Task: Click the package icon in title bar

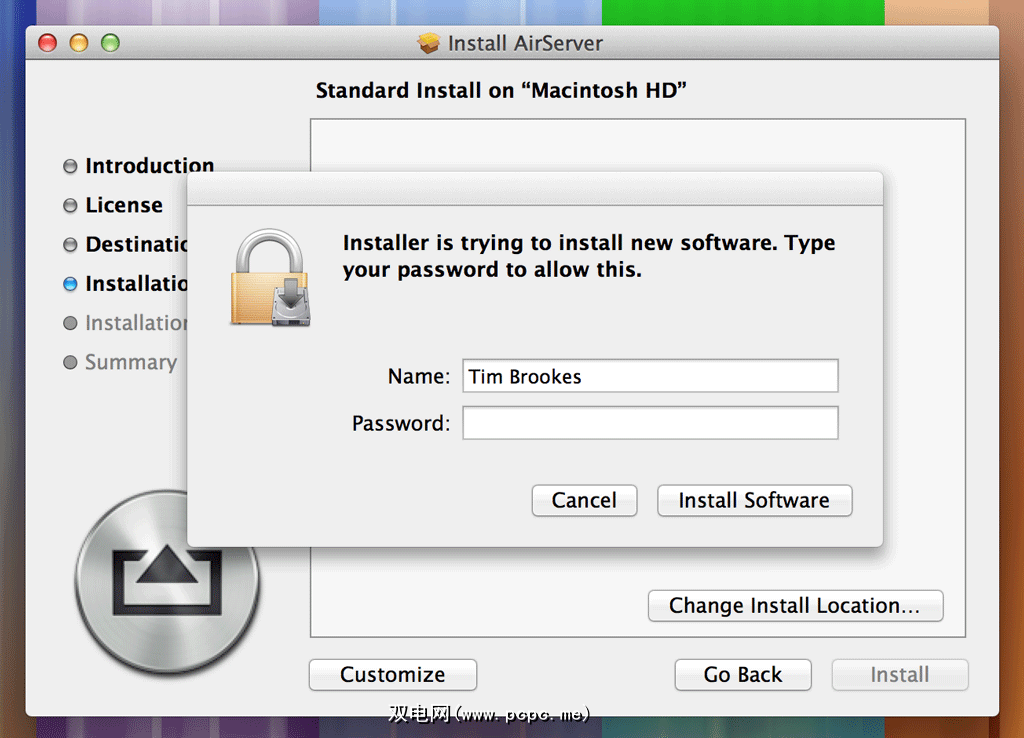Action: [429, 44]
